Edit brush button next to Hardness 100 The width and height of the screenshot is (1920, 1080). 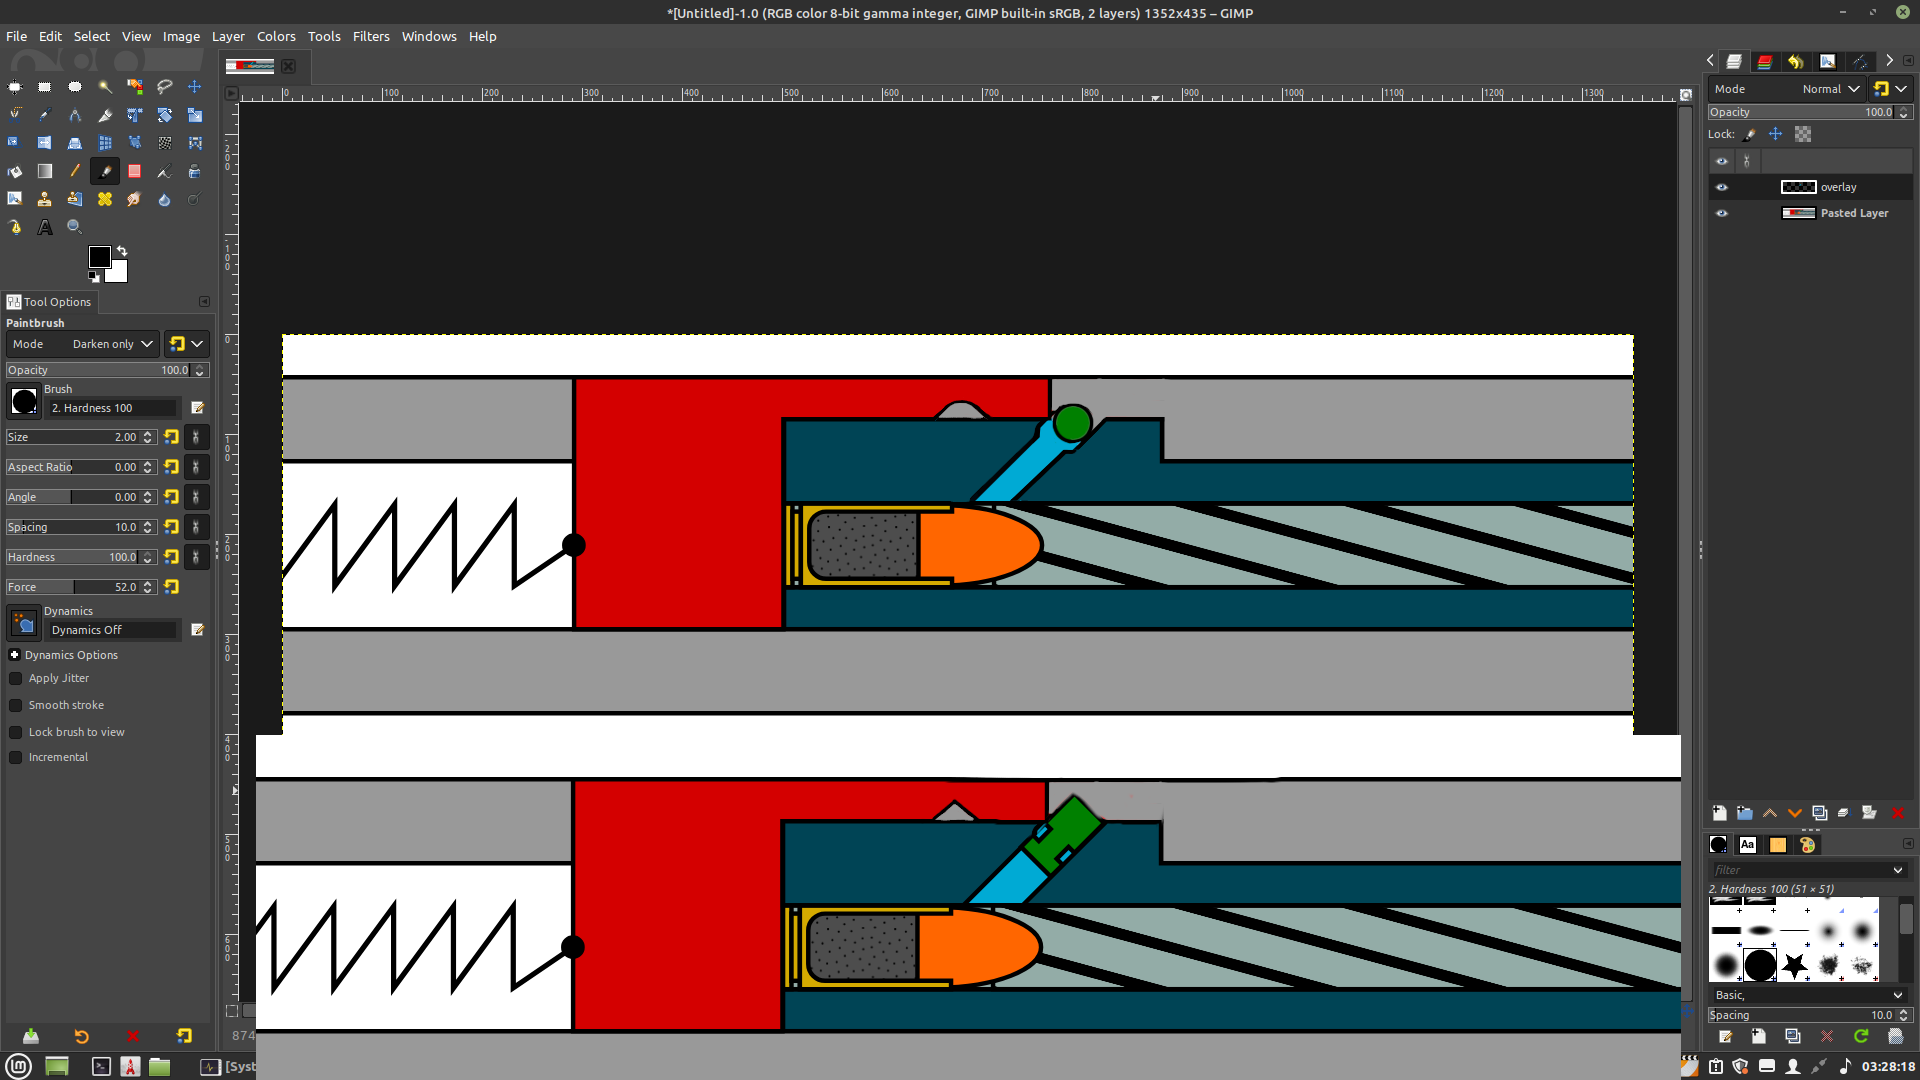click(x=198, y=408)
